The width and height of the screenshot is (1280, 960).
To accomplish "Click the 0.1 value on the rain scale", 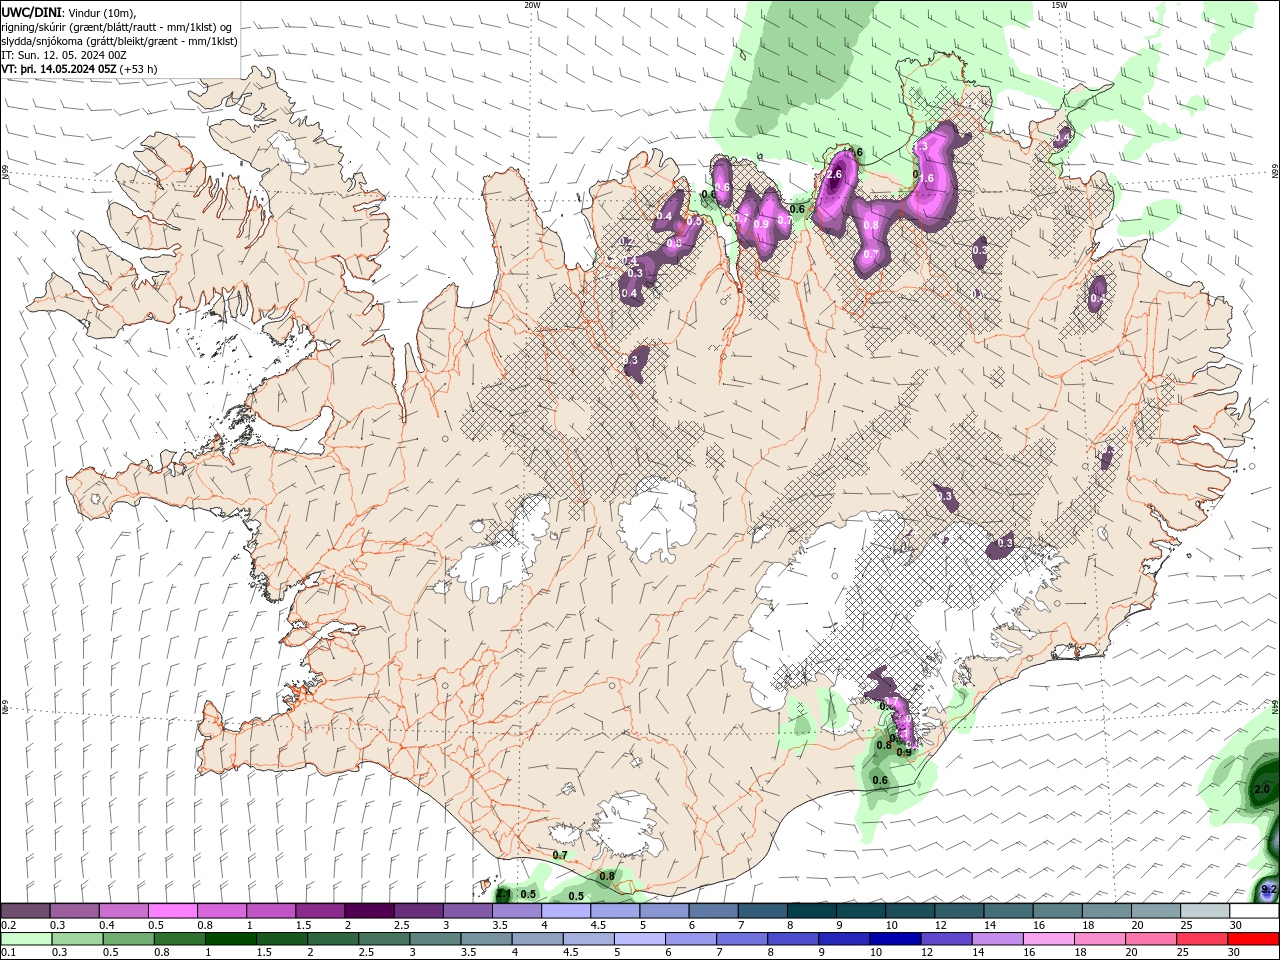I will pos(9,953).
